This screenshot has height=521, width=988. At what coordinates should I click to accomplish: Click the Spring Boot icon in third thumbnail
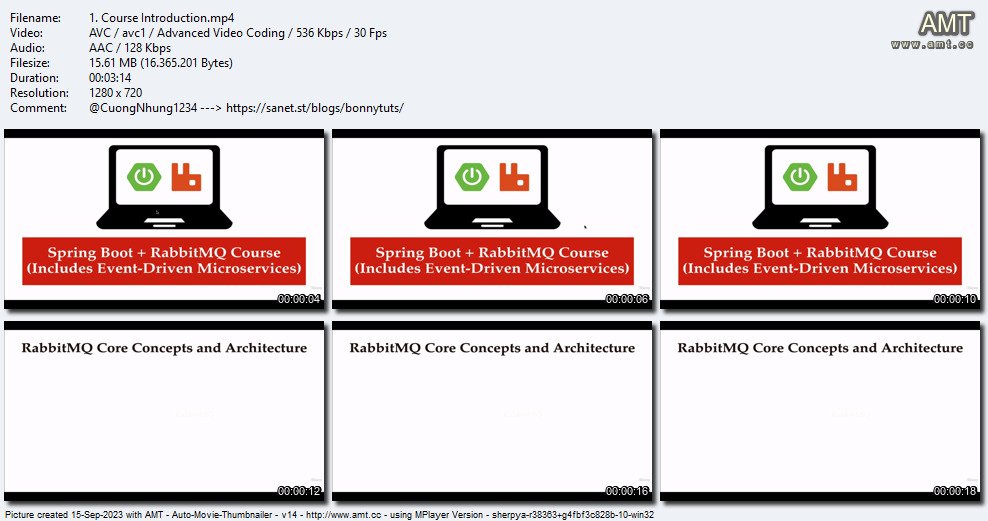[x=800, y=177]
